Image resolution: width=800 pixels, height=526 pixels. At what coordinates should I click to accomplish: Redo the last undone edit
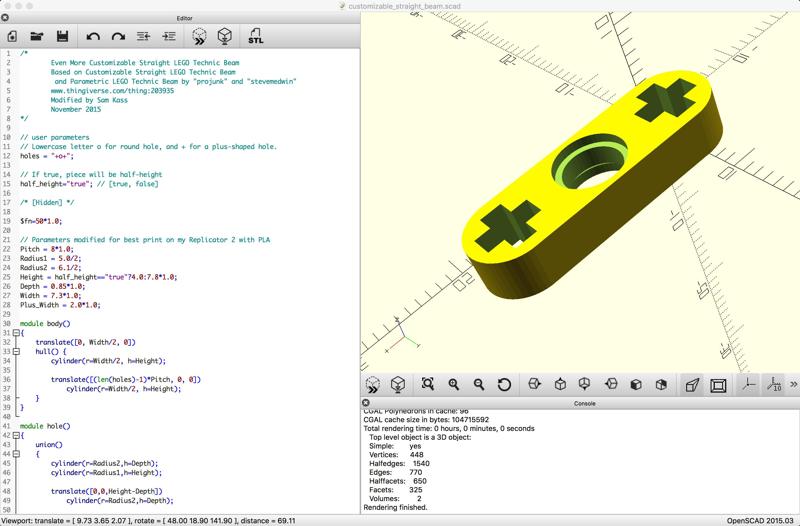point(118,36)
